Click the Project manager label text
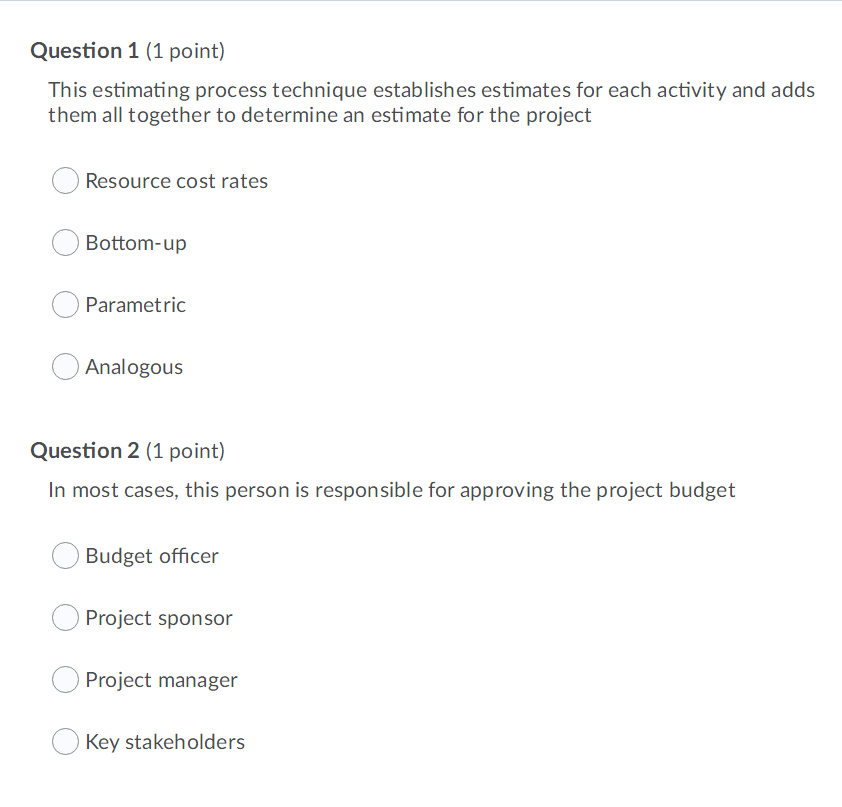The width and height of the screenshot is (842, 807). point(162,680)
